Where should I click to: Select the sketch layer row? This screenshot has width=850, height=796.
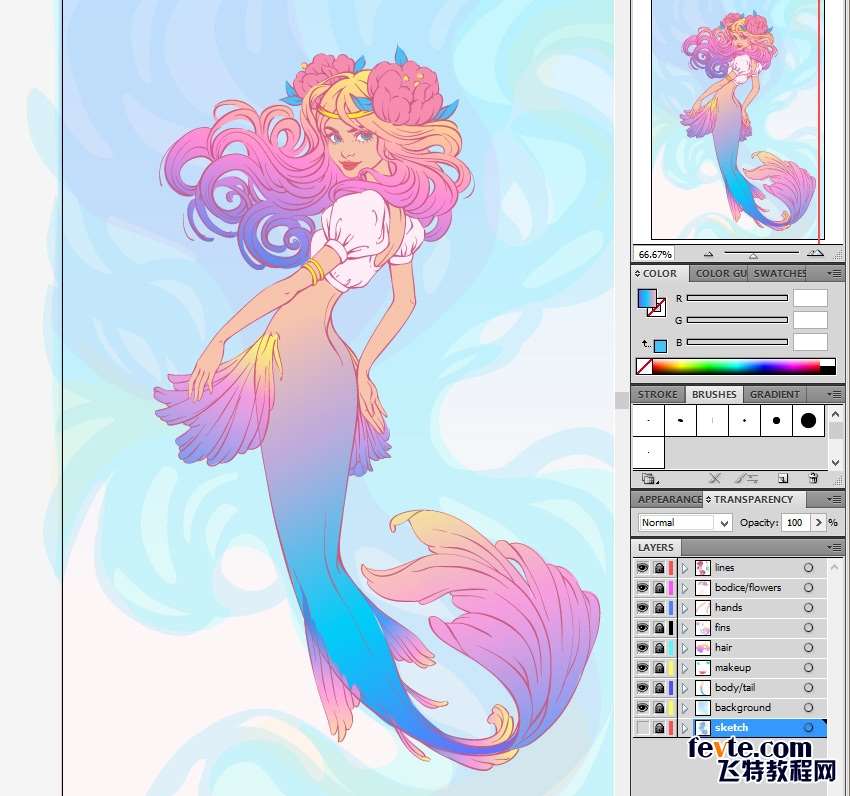[730, 728]
